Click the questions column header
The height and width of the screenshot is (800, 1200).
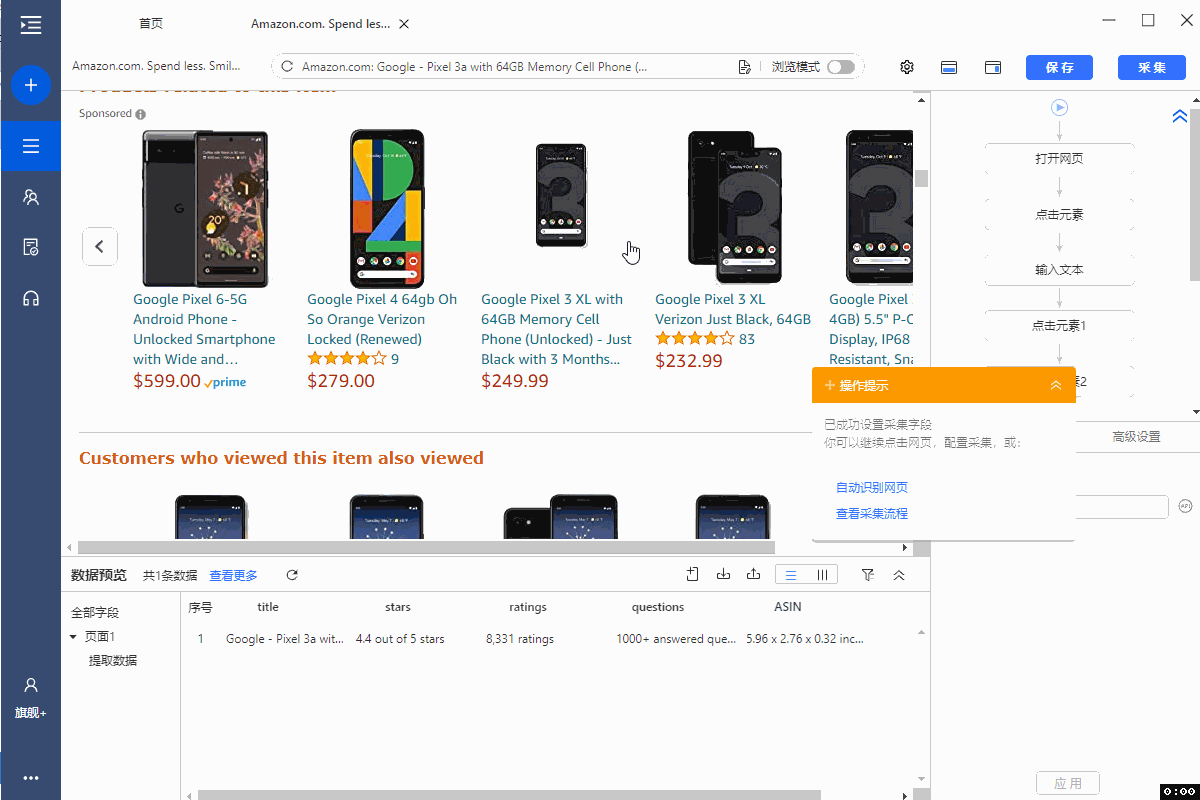(658, 607)
